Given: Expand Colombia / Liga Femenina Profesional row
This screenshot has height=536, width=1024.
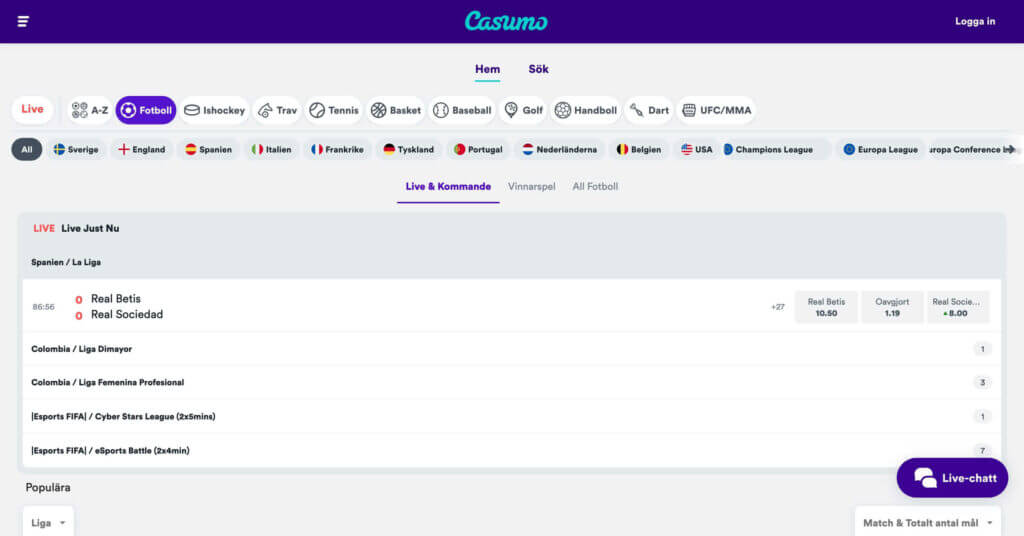Looking at the screenshot, I should click(x=511, y=383).
